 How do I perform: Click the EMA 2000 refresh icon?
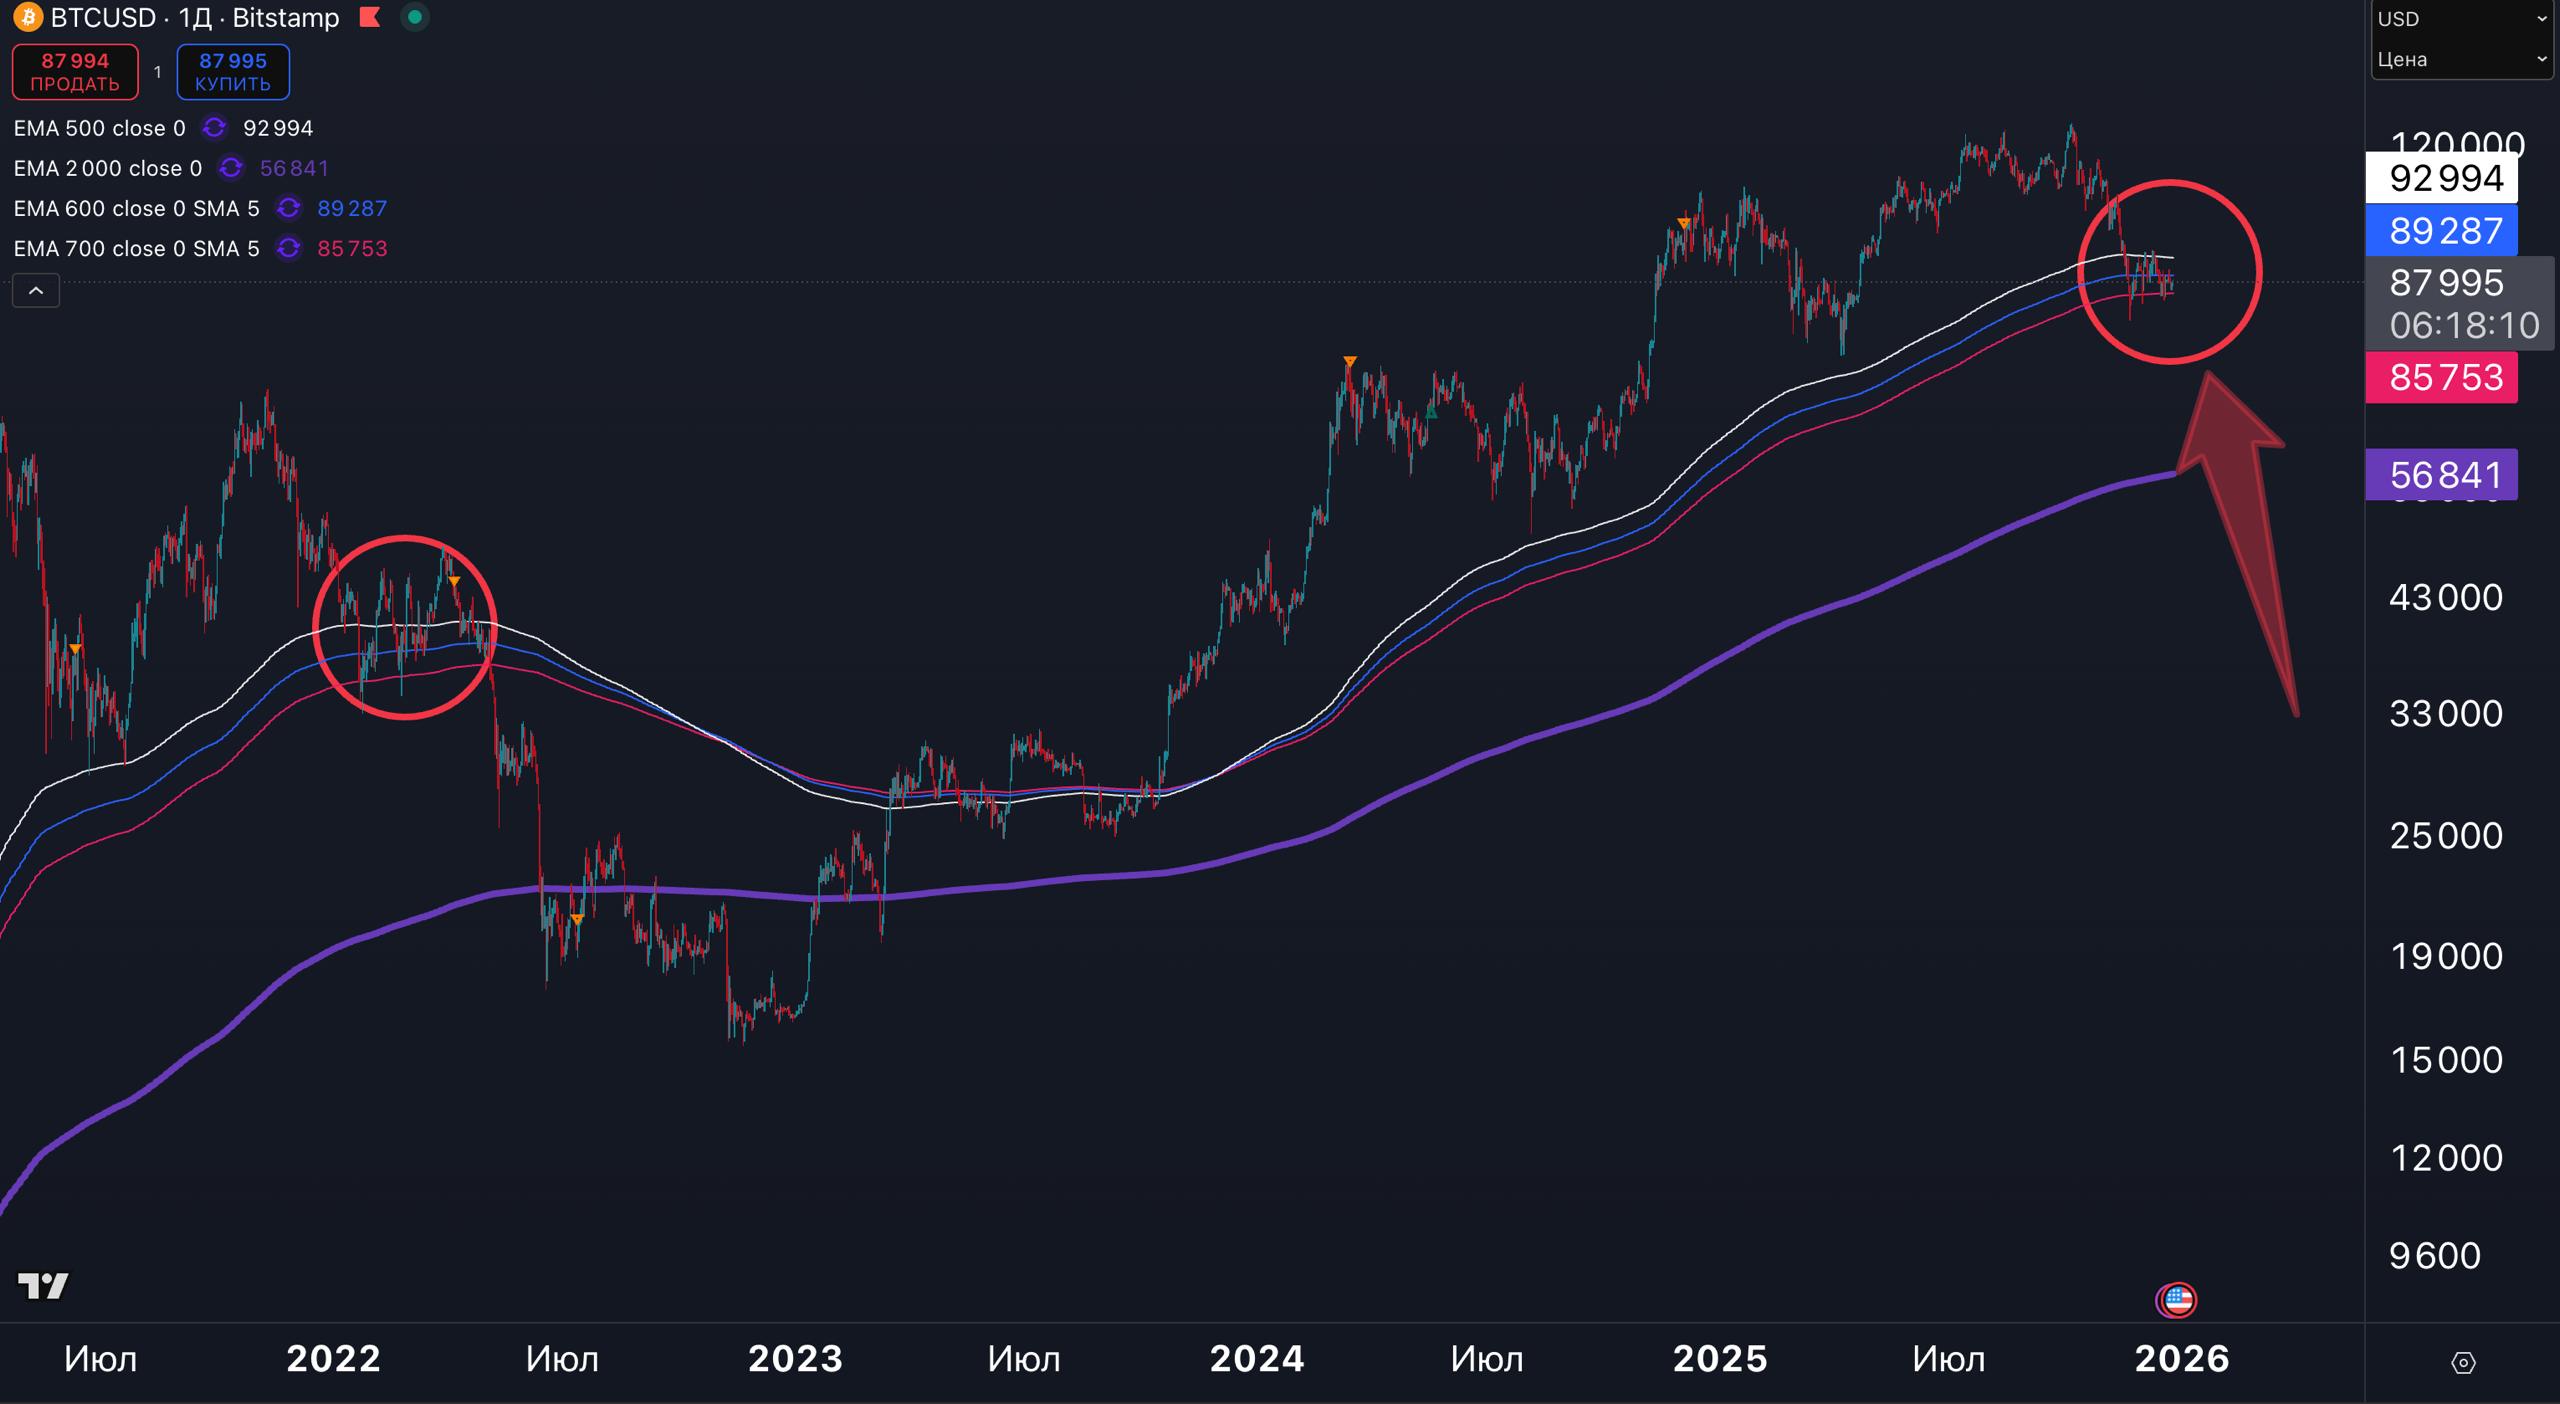[231, 168]
